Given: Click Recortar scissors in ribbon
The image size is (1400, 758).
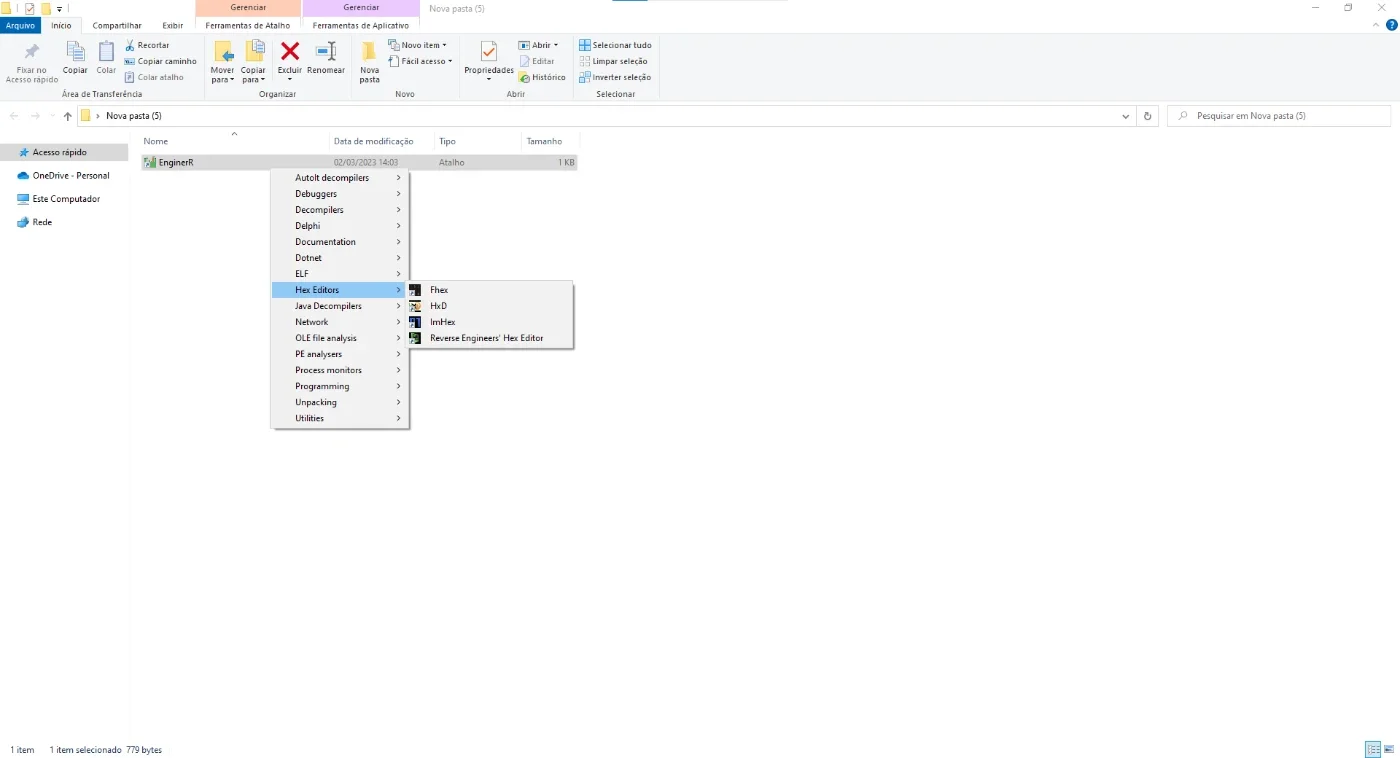Looking at the screenshot, I should [x=147, y=45].
